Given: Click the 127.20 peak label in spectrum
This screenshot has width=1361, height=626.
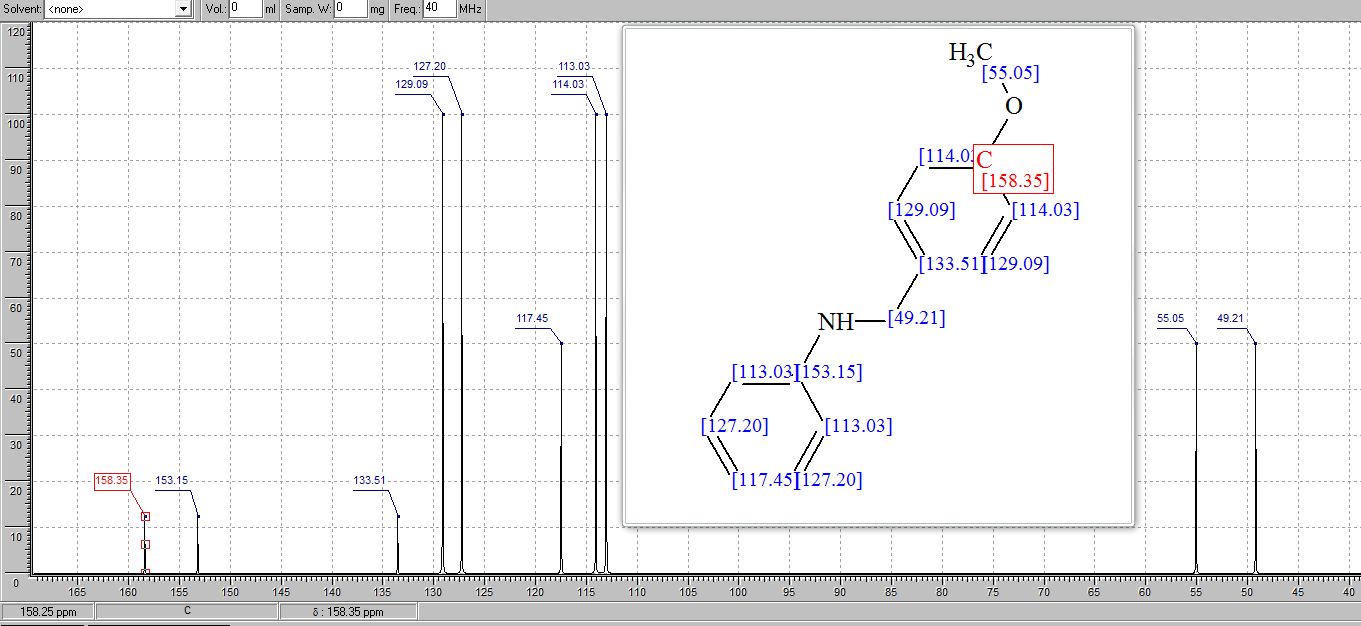Looking at the screenshot, I should coord(429,67).
